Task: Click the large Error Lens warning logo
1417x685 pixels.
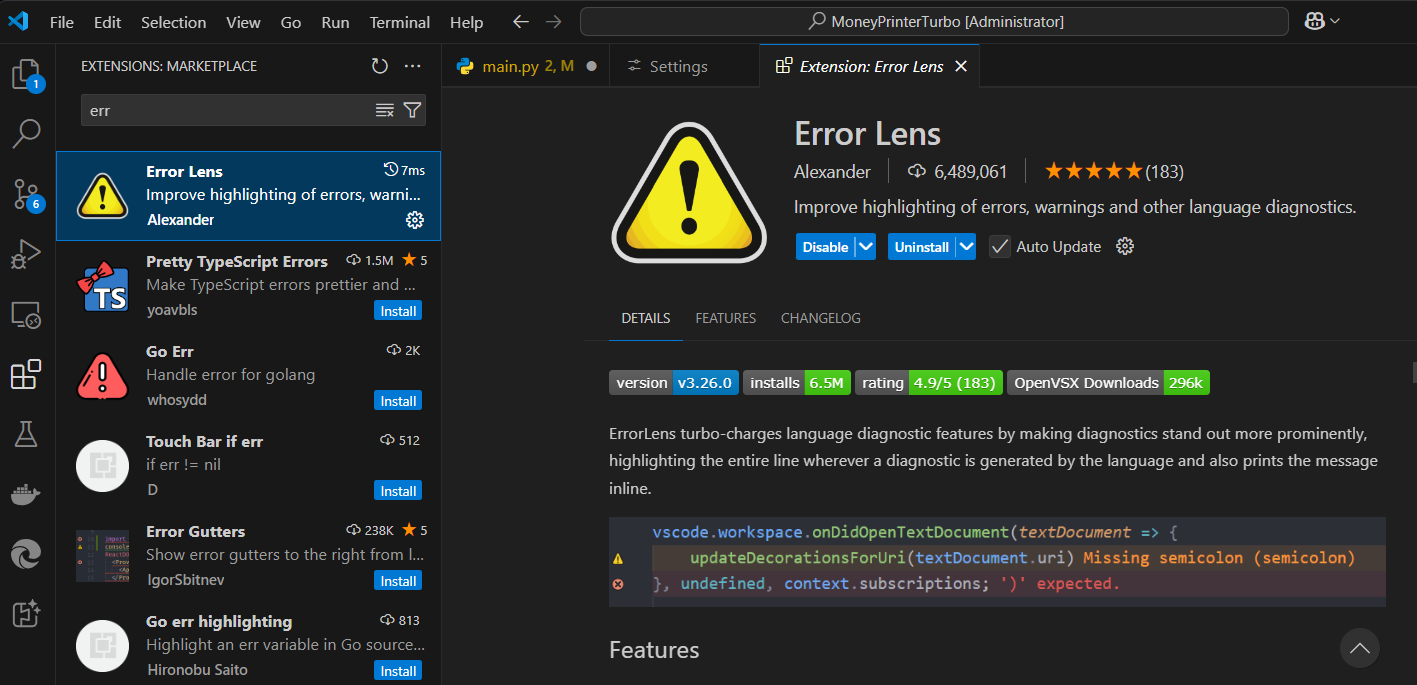Action: (x=688, y=193)
